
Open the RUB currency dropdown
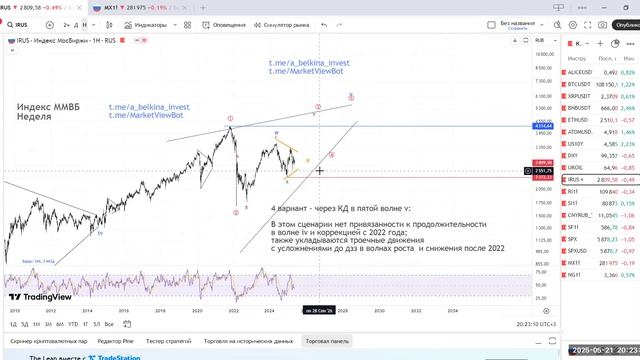pos(546,40)
